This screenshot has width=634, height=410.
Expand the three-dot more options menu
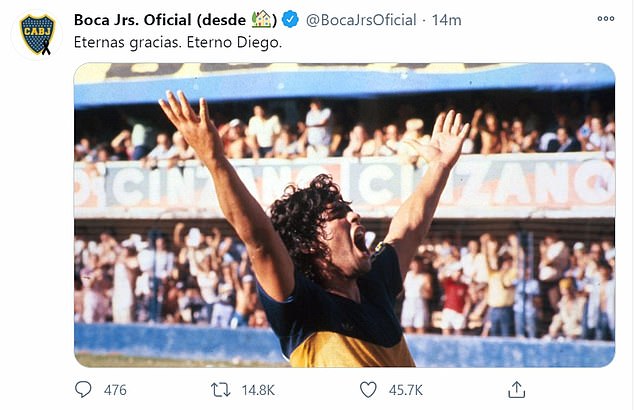(606, 19)
